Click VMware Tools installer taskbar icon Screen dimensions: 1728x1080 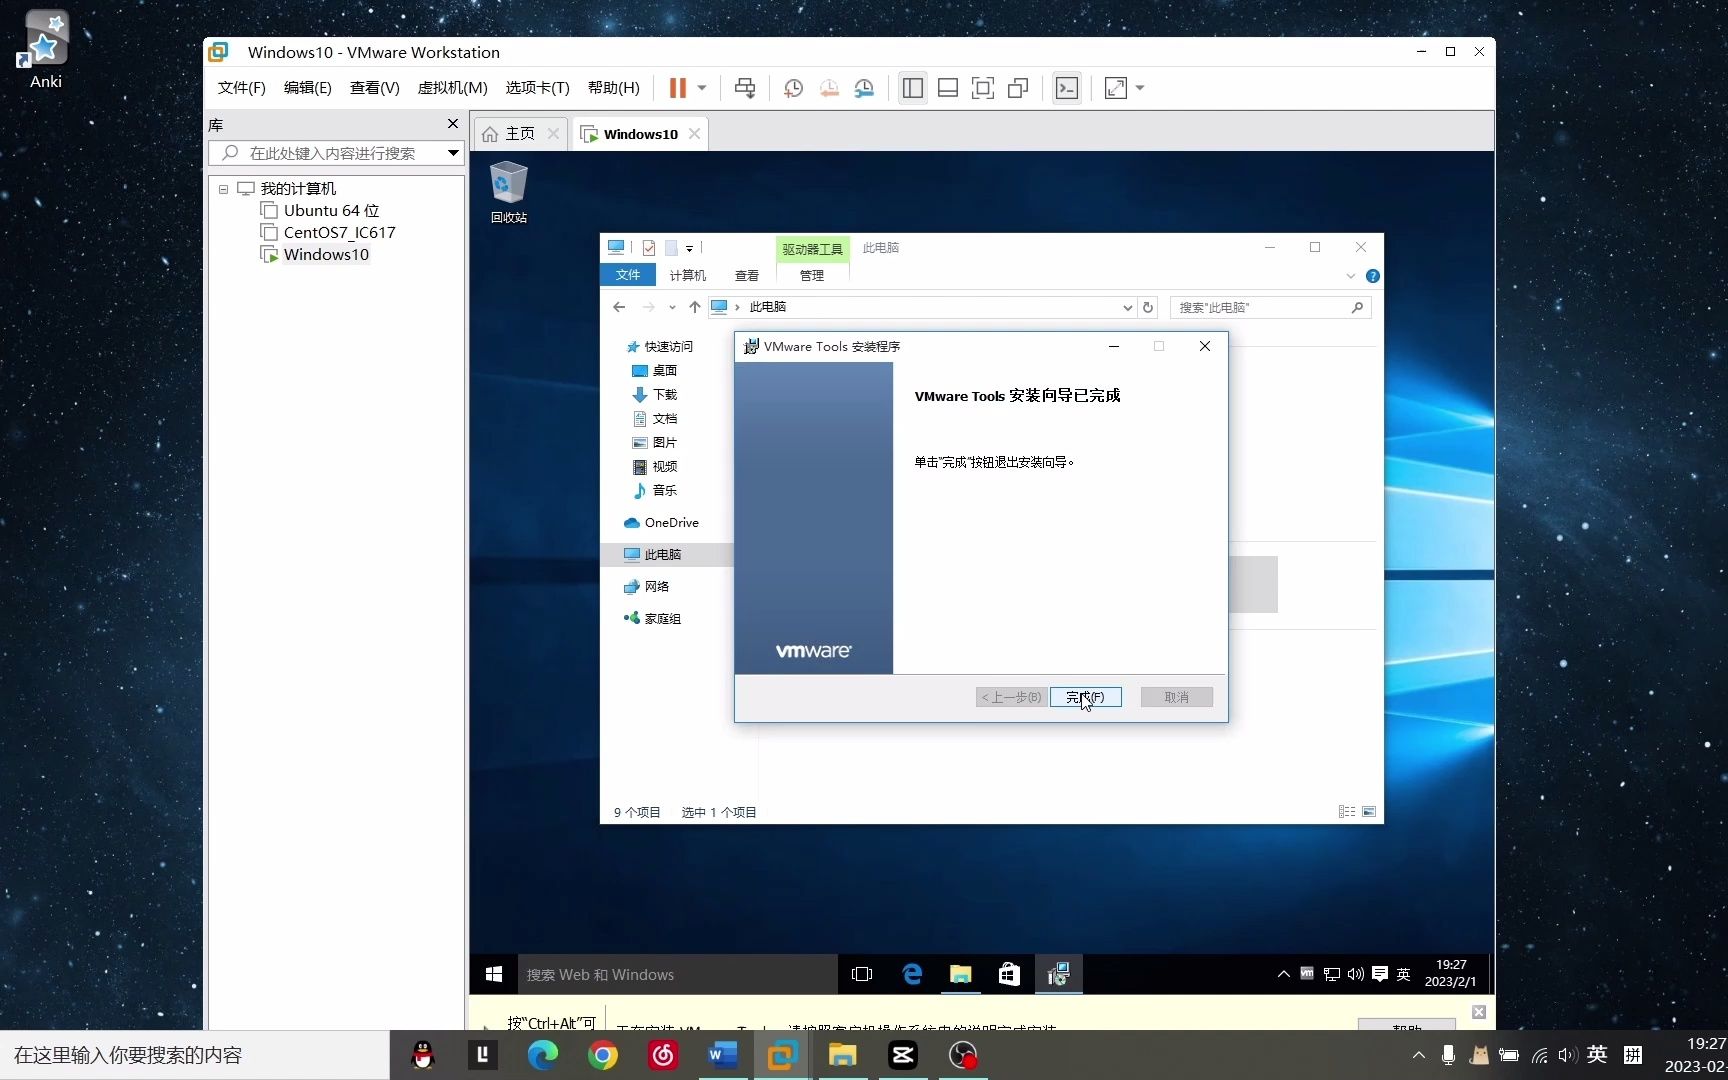1058,974
